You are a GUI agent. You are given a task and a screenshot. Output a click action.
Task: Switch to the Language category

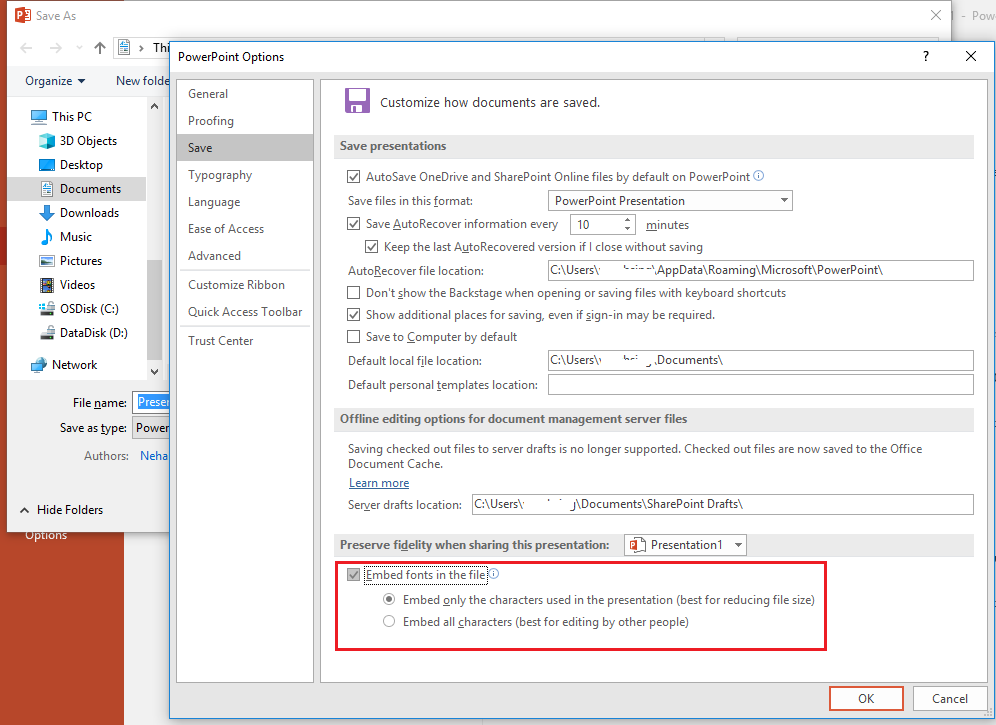click(245, 201)
